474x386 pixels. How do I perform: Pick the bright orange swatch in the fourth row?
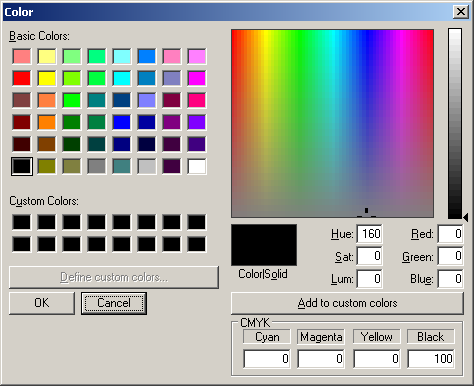(x=47, y=122)
